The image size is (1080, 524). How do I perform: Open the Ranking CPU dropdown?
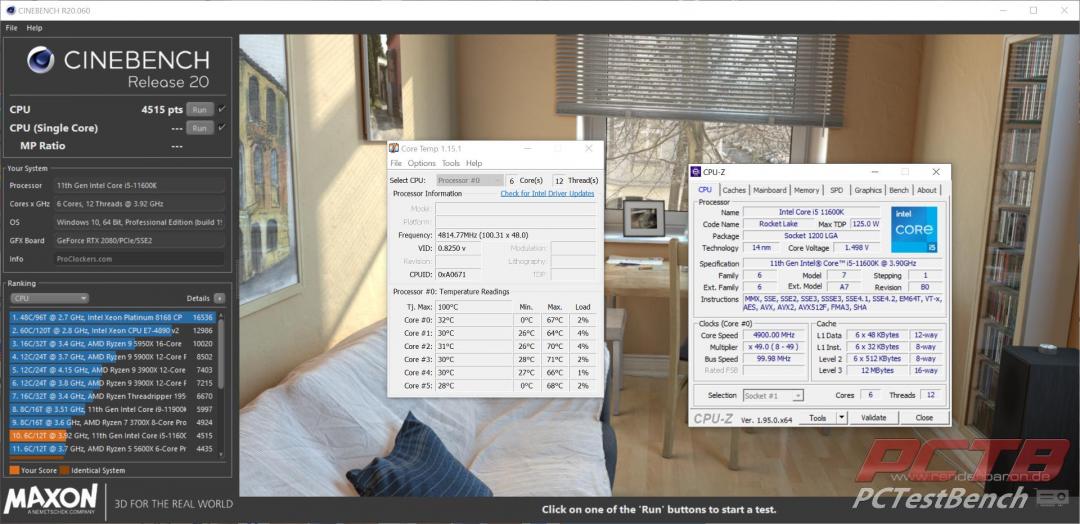point(49,298)
